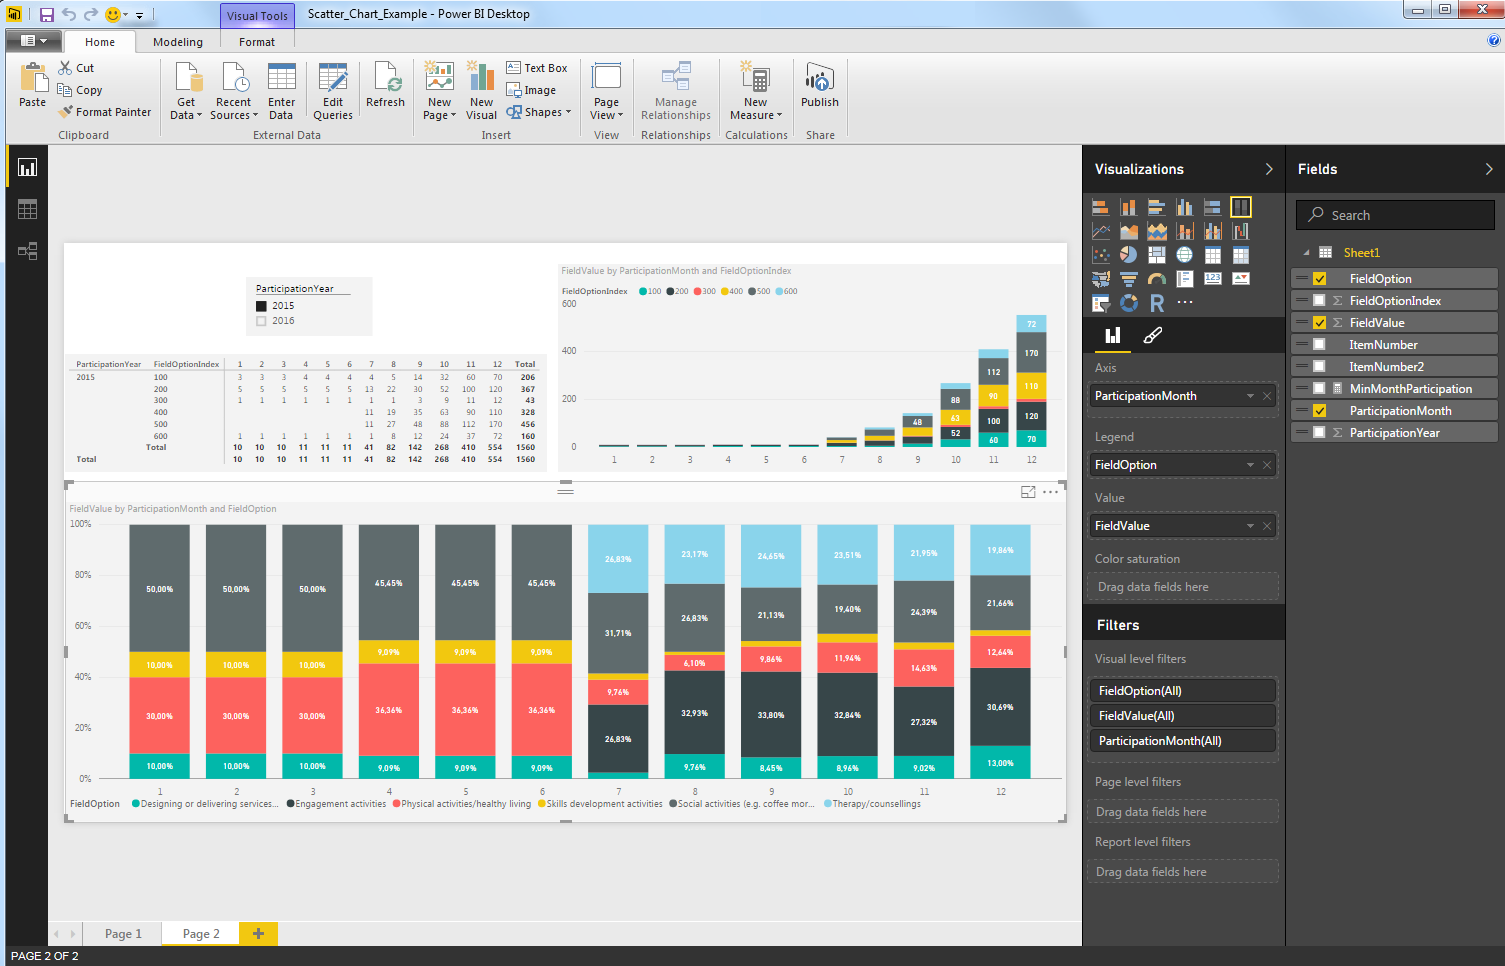Select the Gauge visualization
This screenshot has width=1505, height=966.
(x=1156, y=279)
